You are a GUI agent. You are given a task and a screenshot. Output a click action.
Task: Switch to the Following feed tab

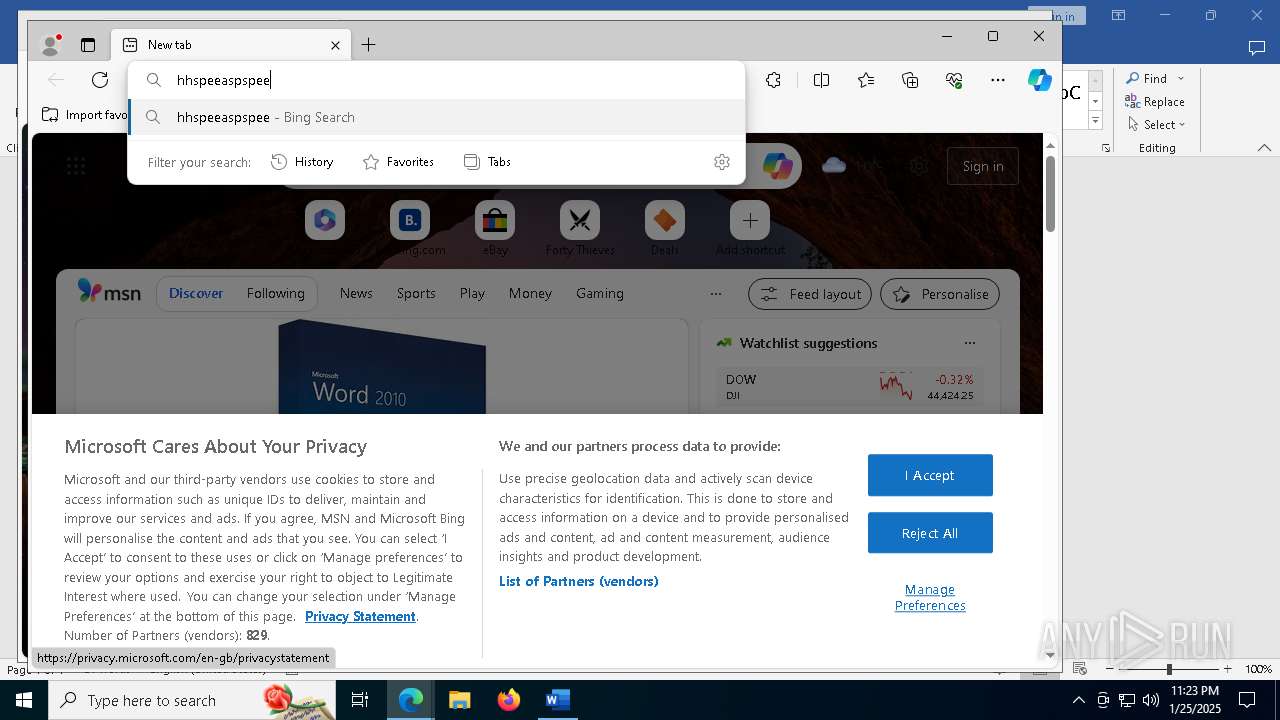click(275, 294)
